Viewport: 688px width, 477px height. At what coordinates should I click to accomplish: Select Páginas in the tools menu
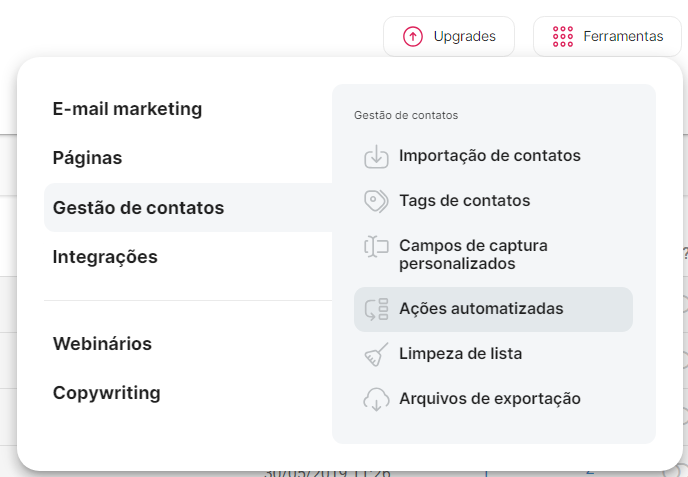(87, 158)
